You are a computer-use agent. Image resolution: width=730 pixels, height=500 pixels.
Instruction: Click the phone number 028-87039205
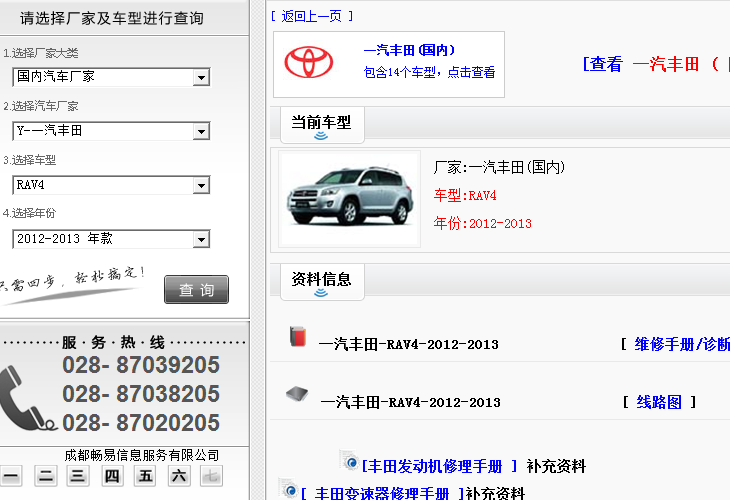(141, 365)
